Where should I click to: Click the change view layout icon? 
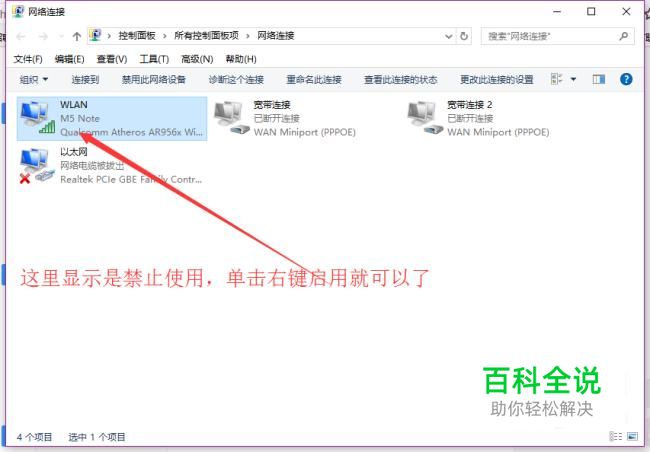pyautogui.click(x=556, y=79)
